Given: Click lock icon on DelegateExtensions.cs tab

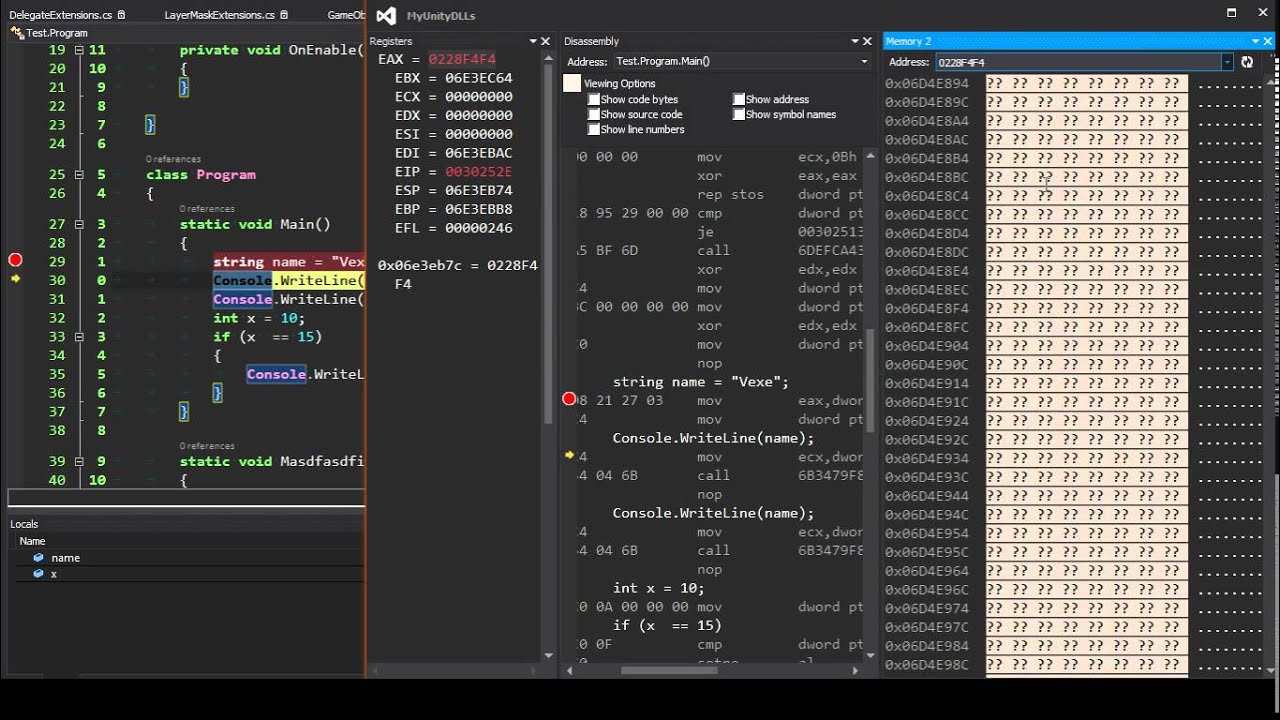Looking at the screenshot, I should 121,15.
